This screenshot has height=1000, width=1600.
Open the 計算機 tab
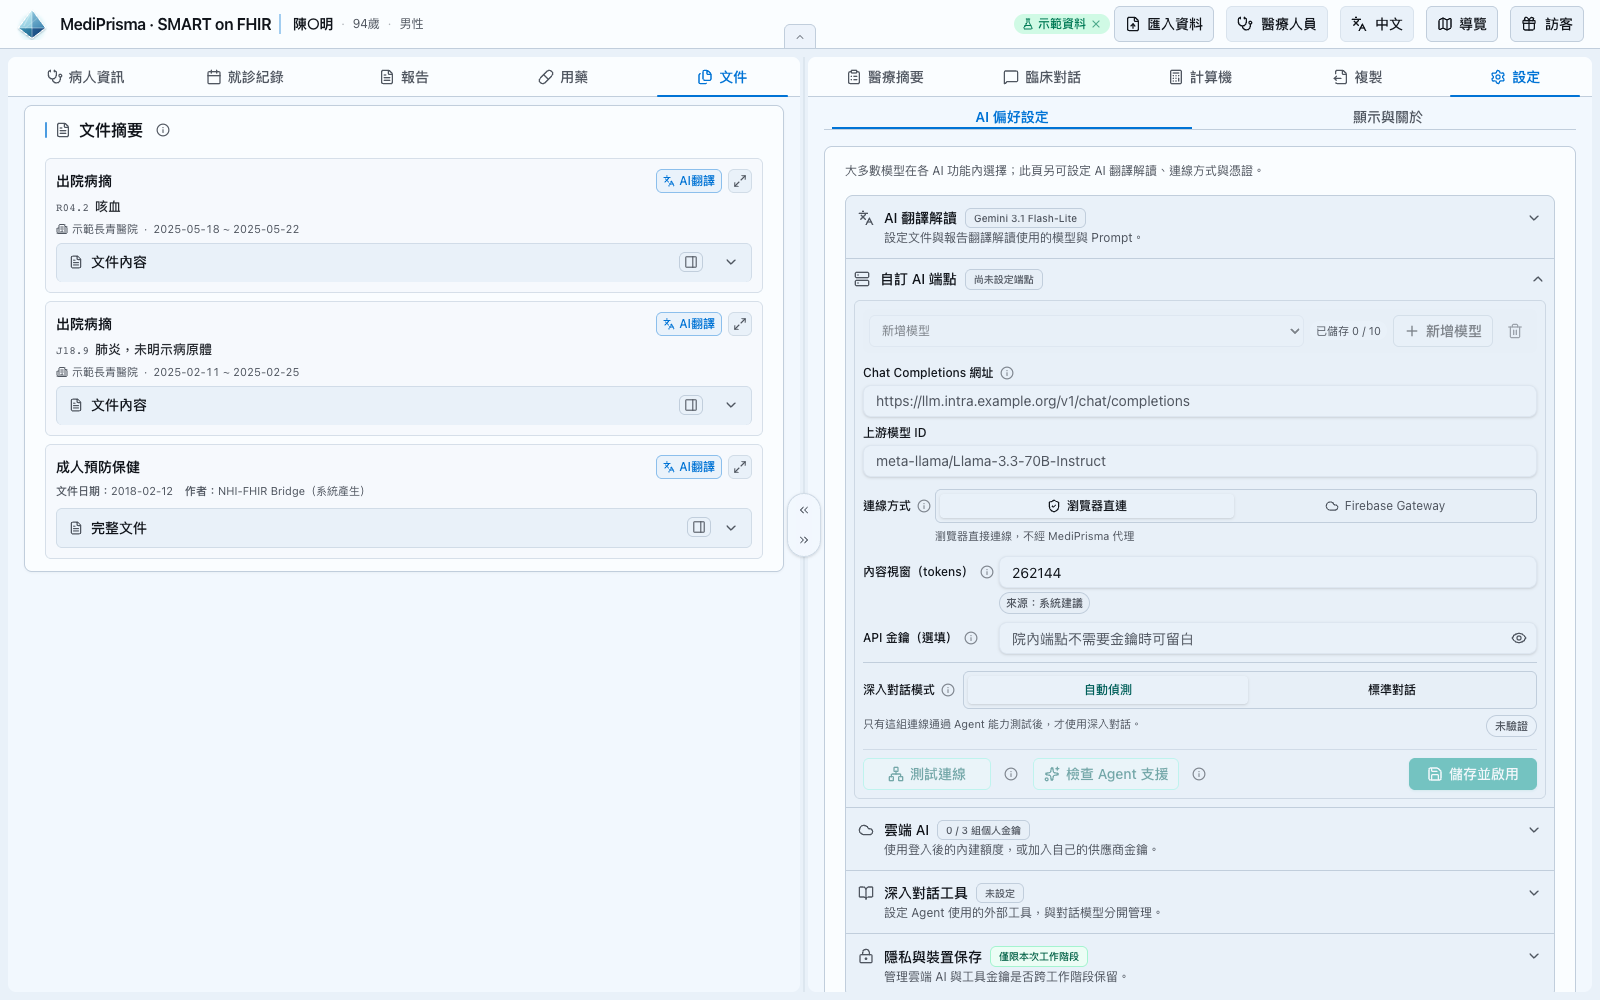1201,77
